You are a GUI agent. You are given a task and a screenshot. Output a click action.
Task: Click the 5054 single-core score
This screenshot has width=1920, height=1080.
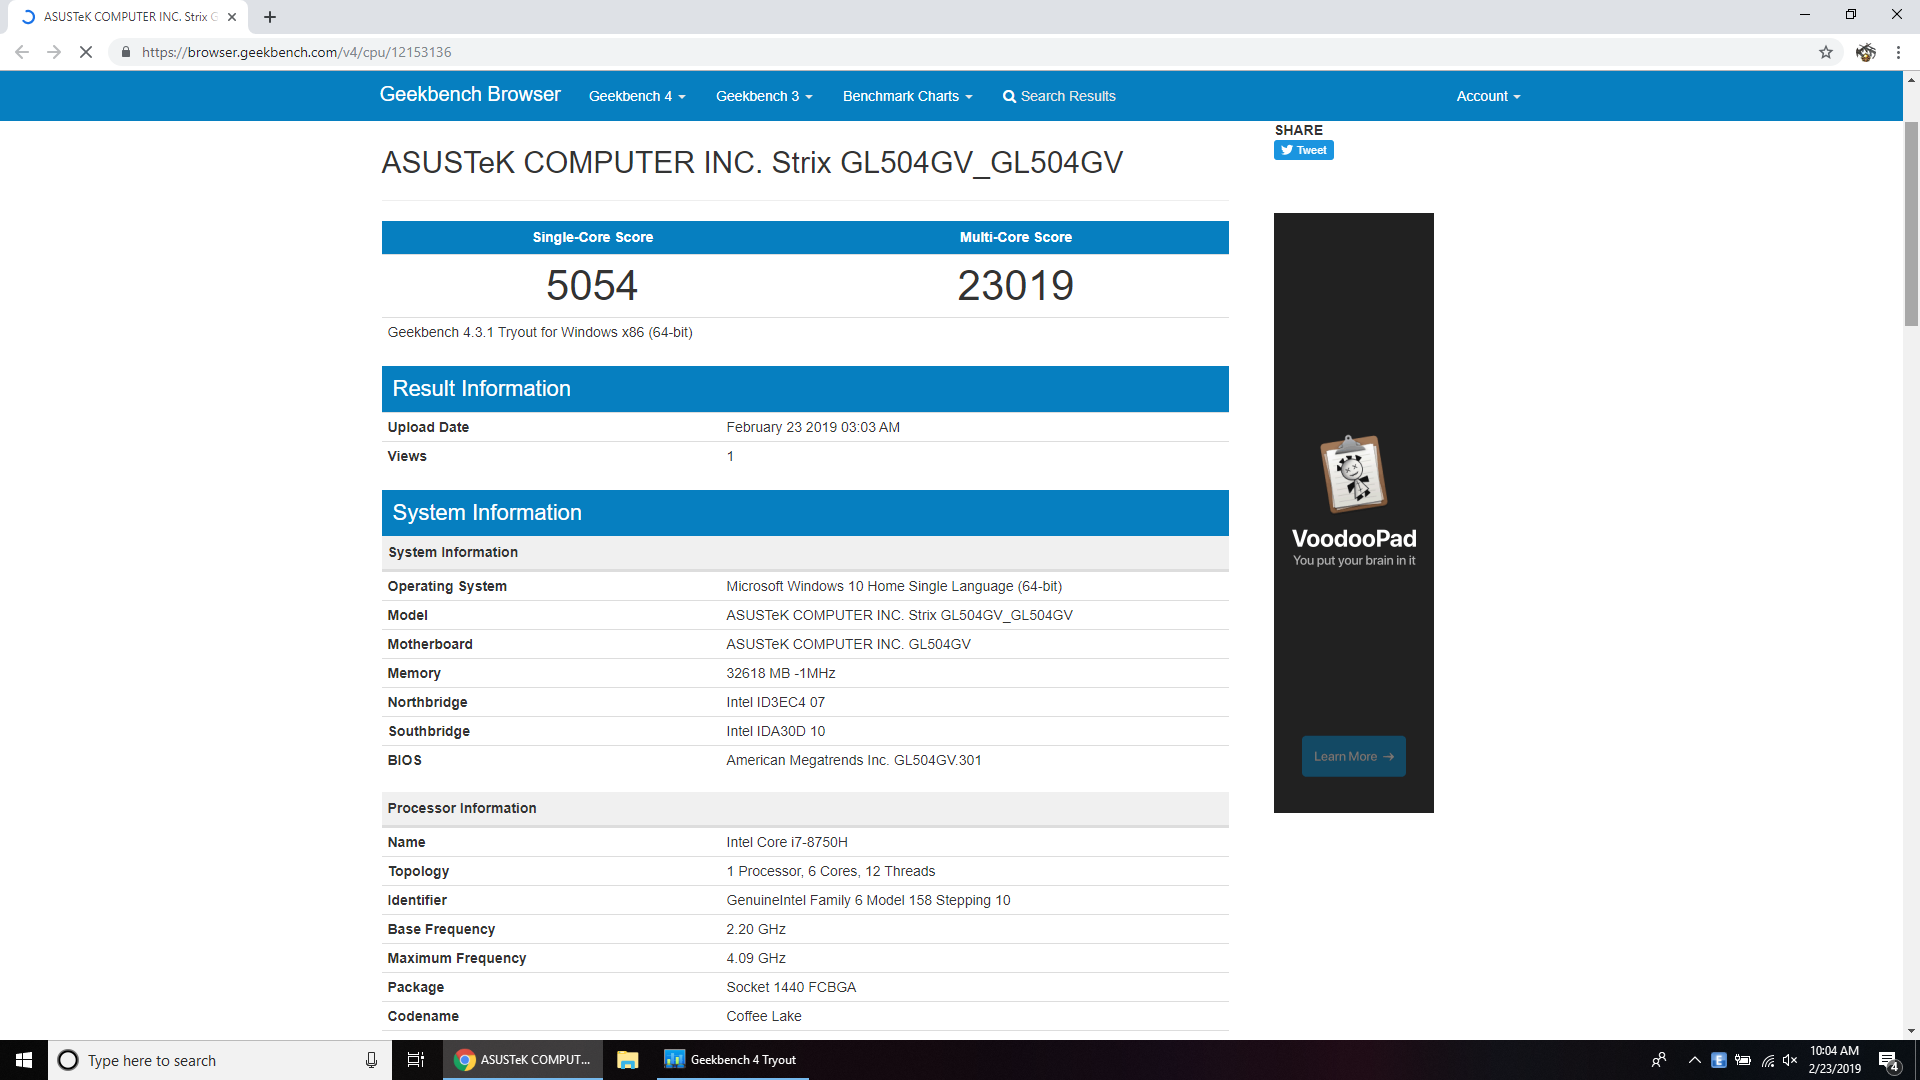click(x=592, y=286)
